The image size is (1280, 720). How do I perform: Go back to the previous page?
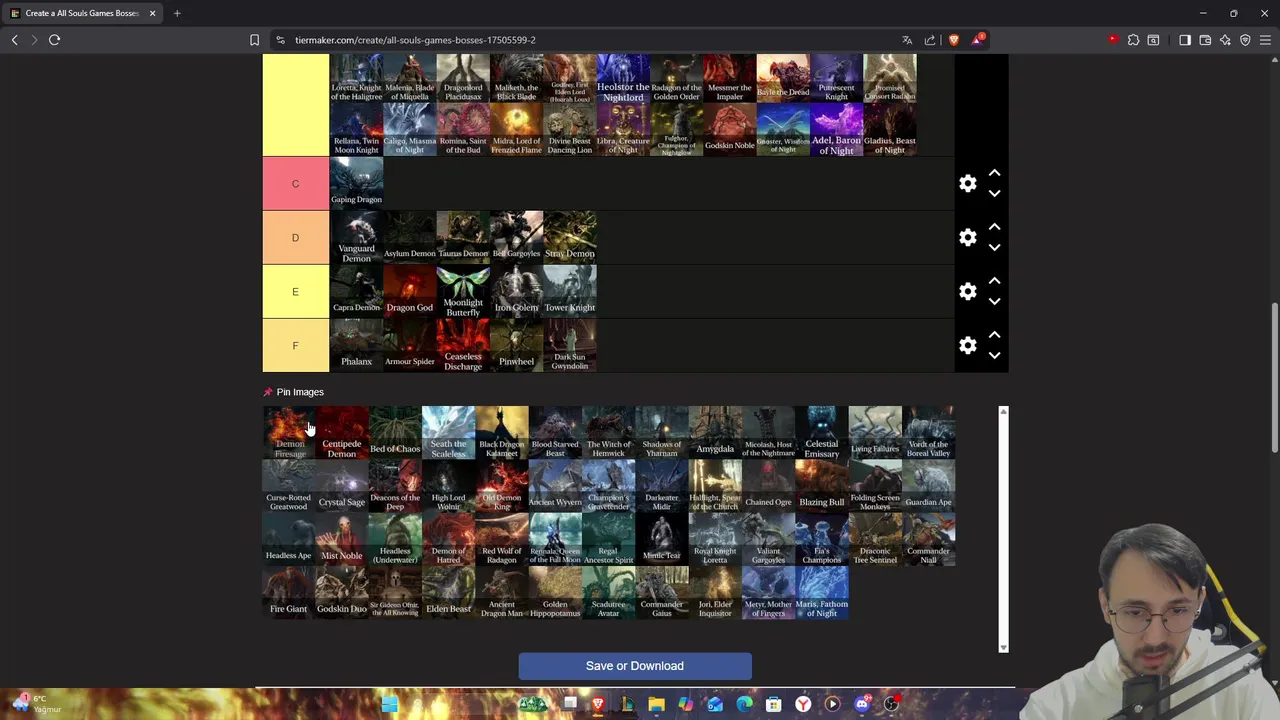pyautogui.click(x=14, y=40)
